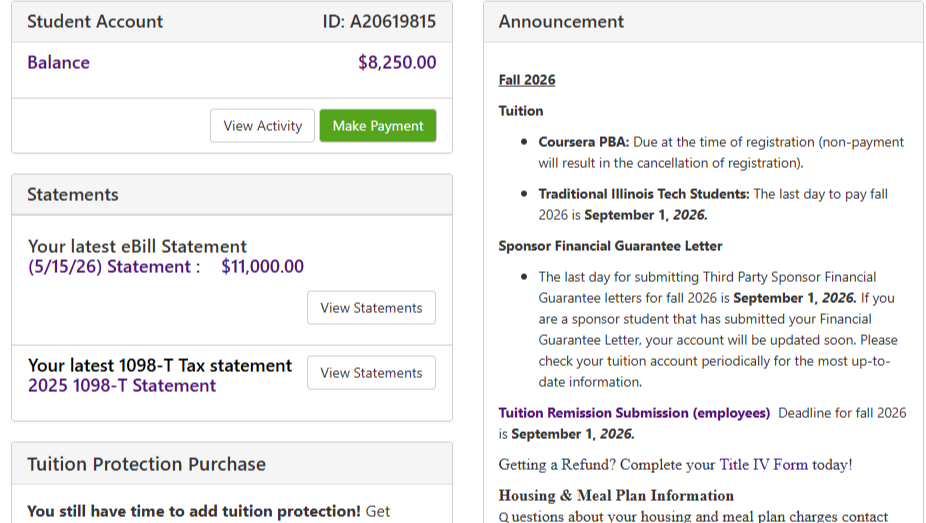Viewport: 926px width, 523px height.
Task: Open View Activity for the student account
Action: 262,126
